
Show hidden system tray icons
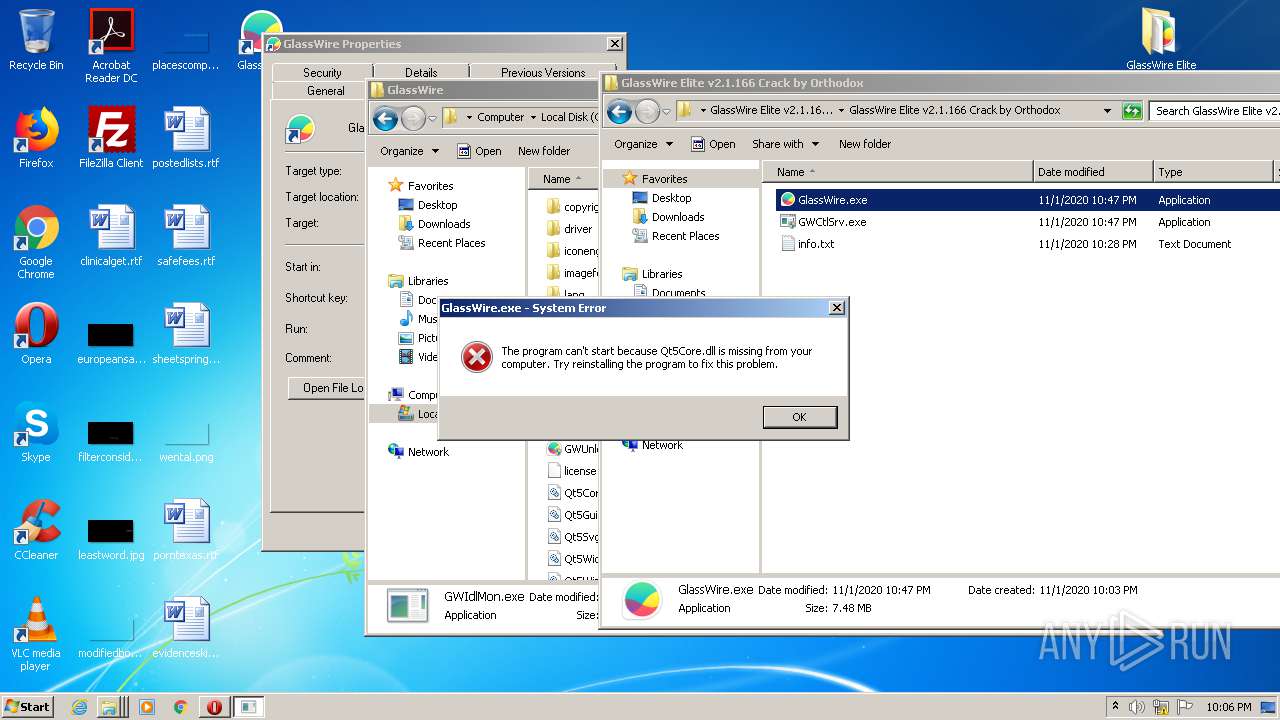point(1115,707)
